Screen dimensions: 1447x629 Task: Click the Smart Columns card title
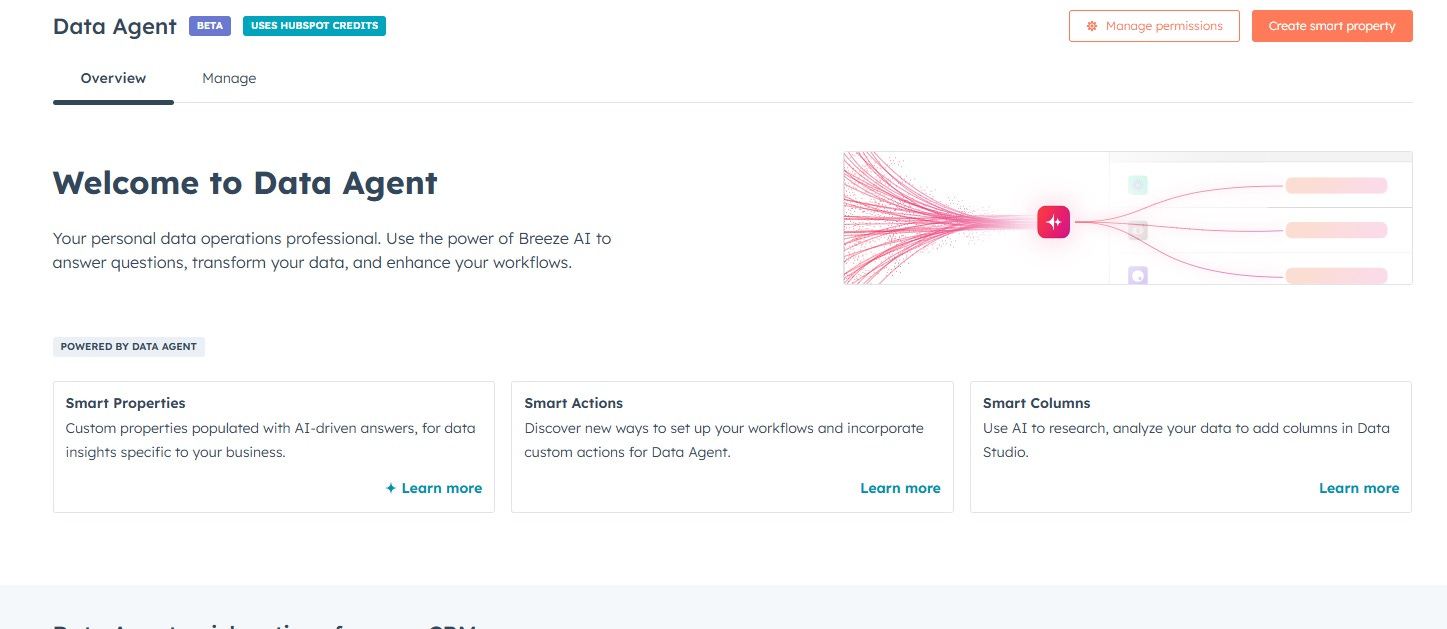click(x=1037, y=403)
